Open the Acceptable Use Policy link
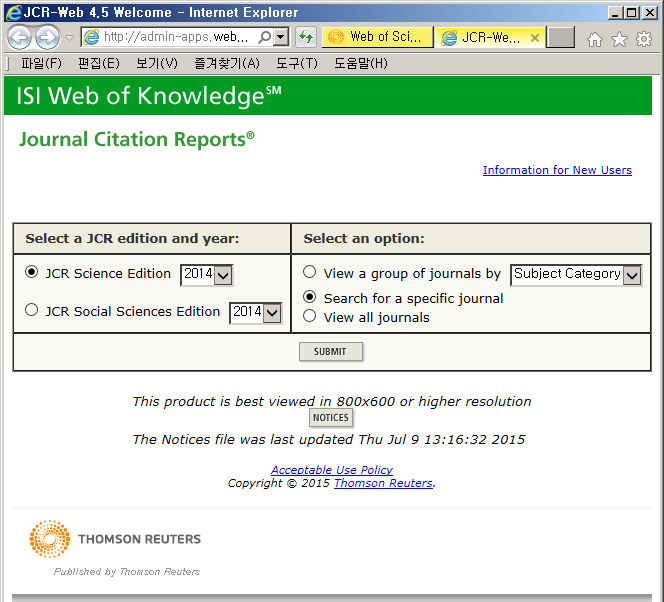Image resolution: width=664 pixels, height=602 pixels. tap(332, 470)
